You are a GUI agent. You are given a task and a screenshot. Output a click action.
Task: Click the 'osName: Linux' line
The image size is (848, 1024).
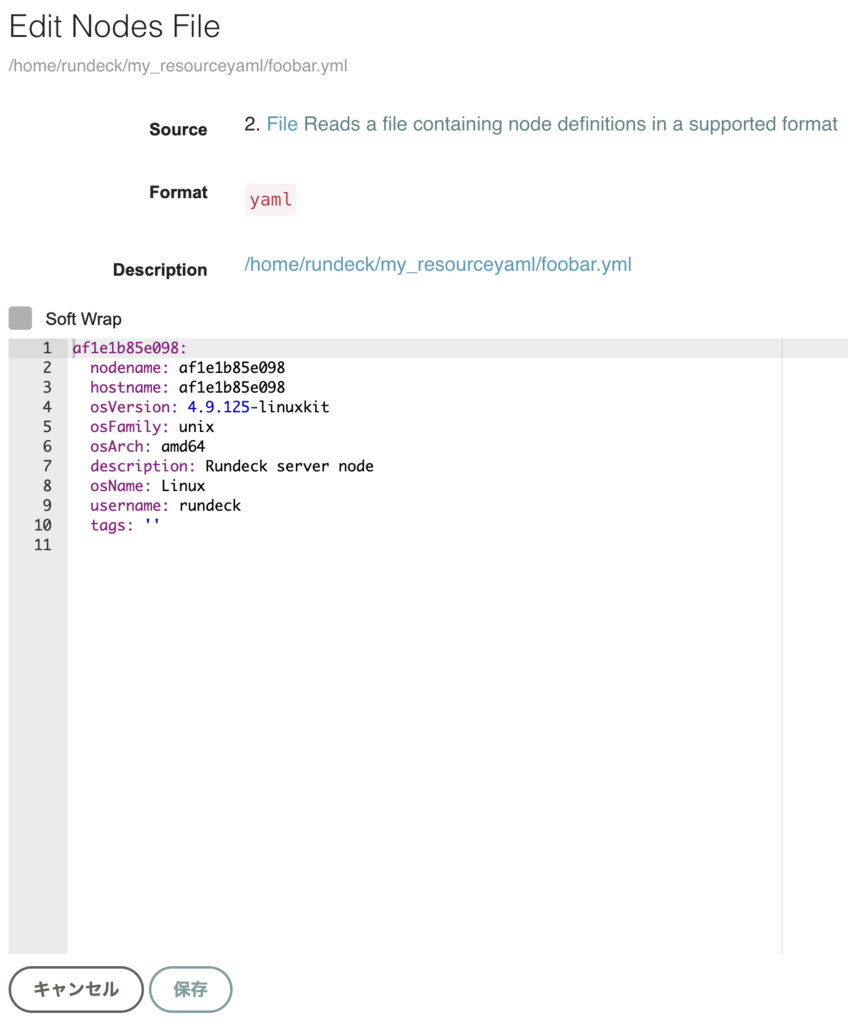tap(148, 485)
